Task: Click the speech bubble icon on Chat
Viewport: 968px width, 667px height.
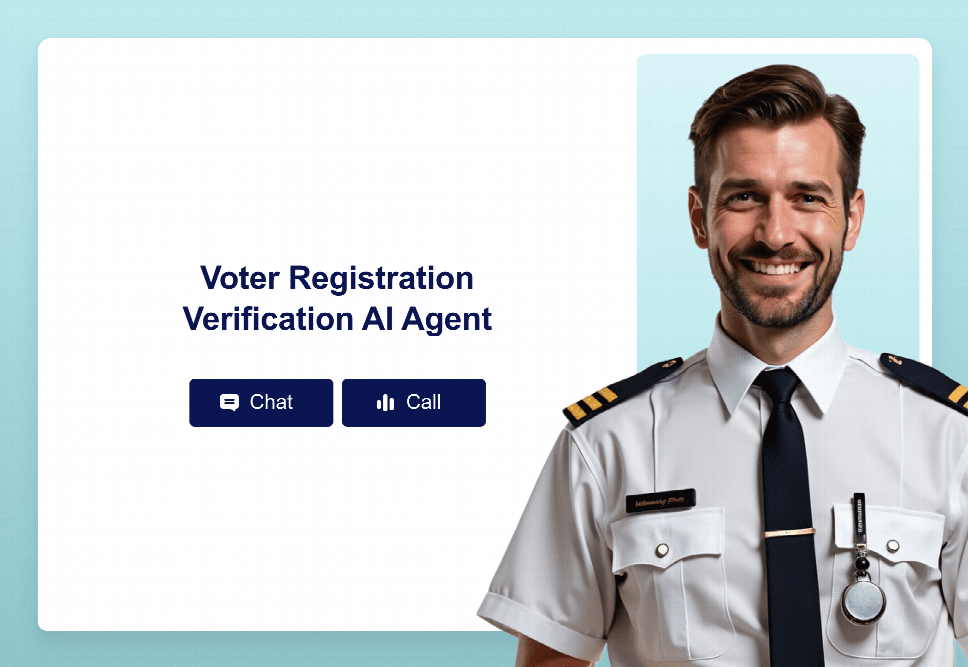Action: pyautogui.click(x=229, y=403)
